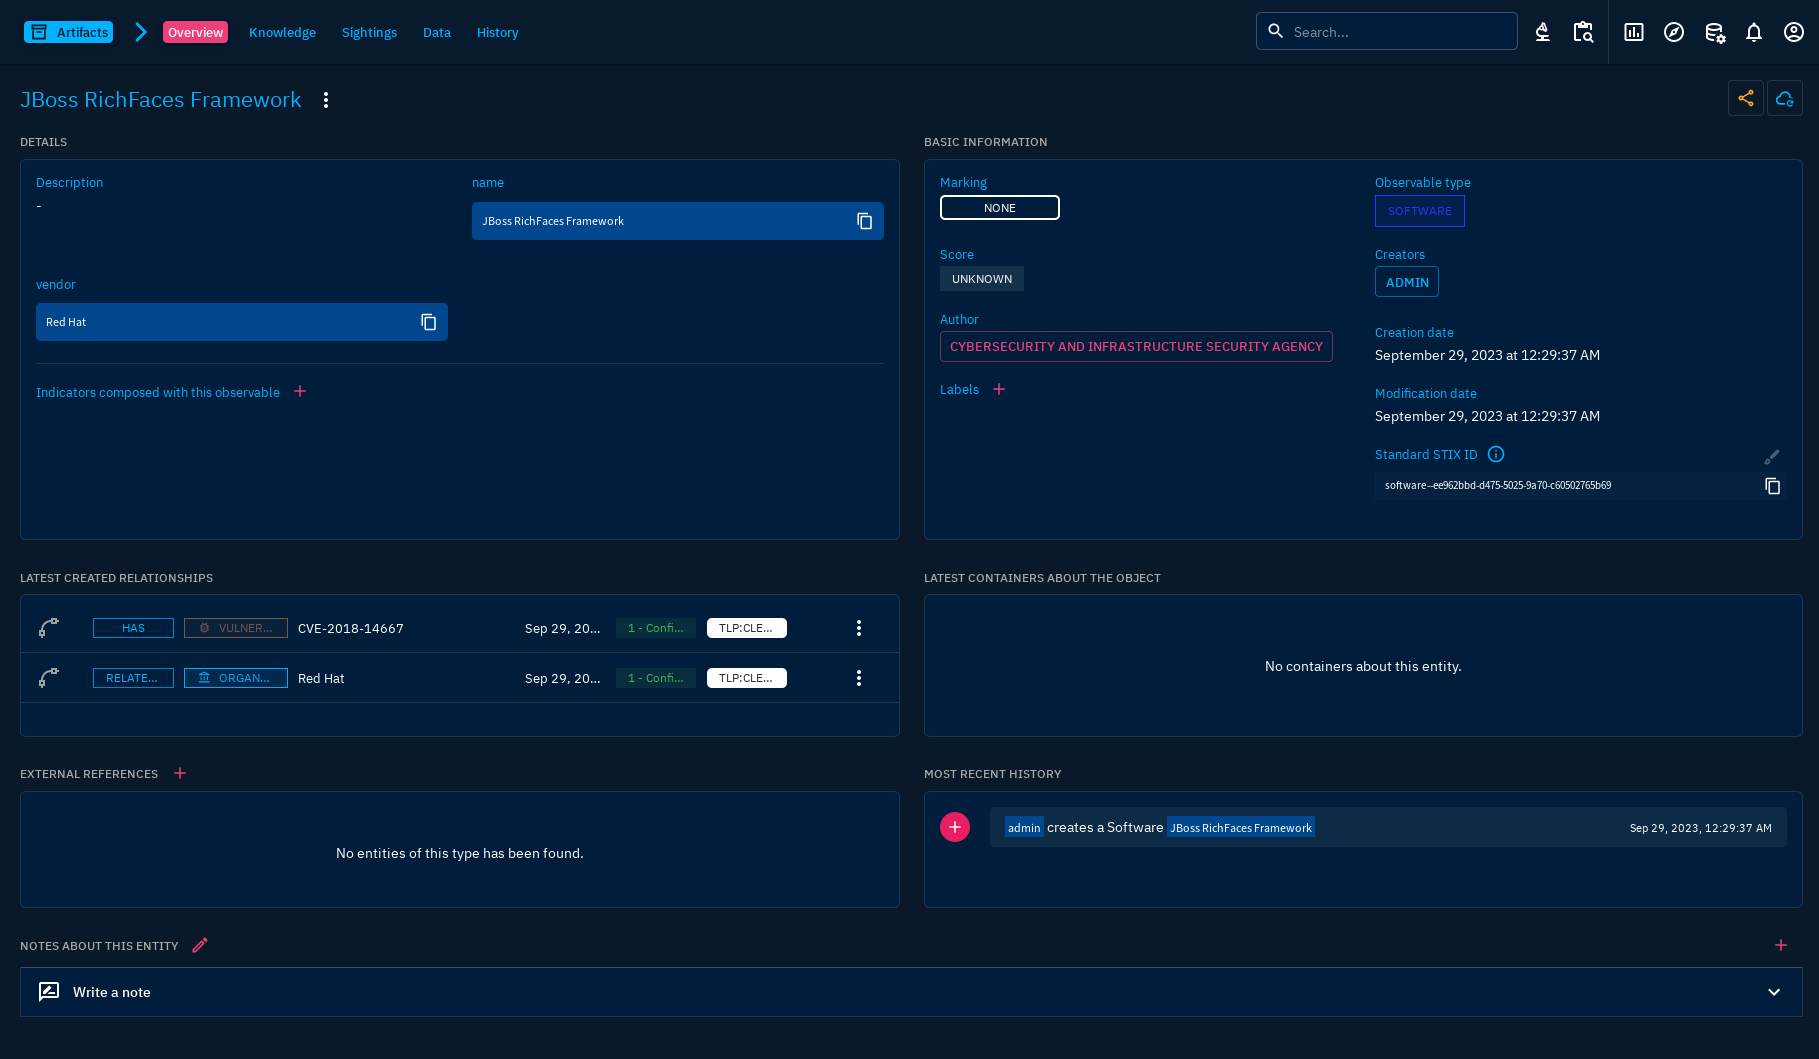
Task: Switch to the Sightings tab
Action: point(369,32)
